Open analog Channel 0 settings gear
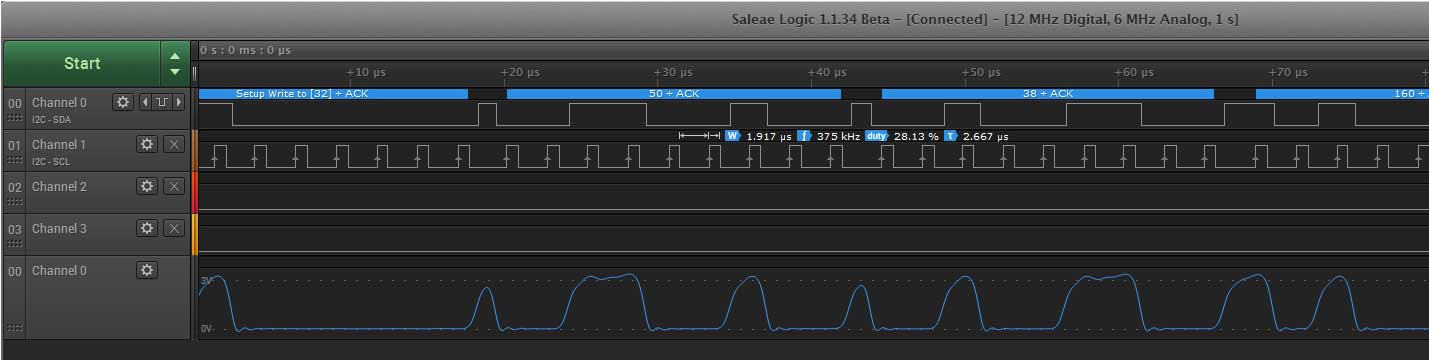 click(x=147, y=270)
